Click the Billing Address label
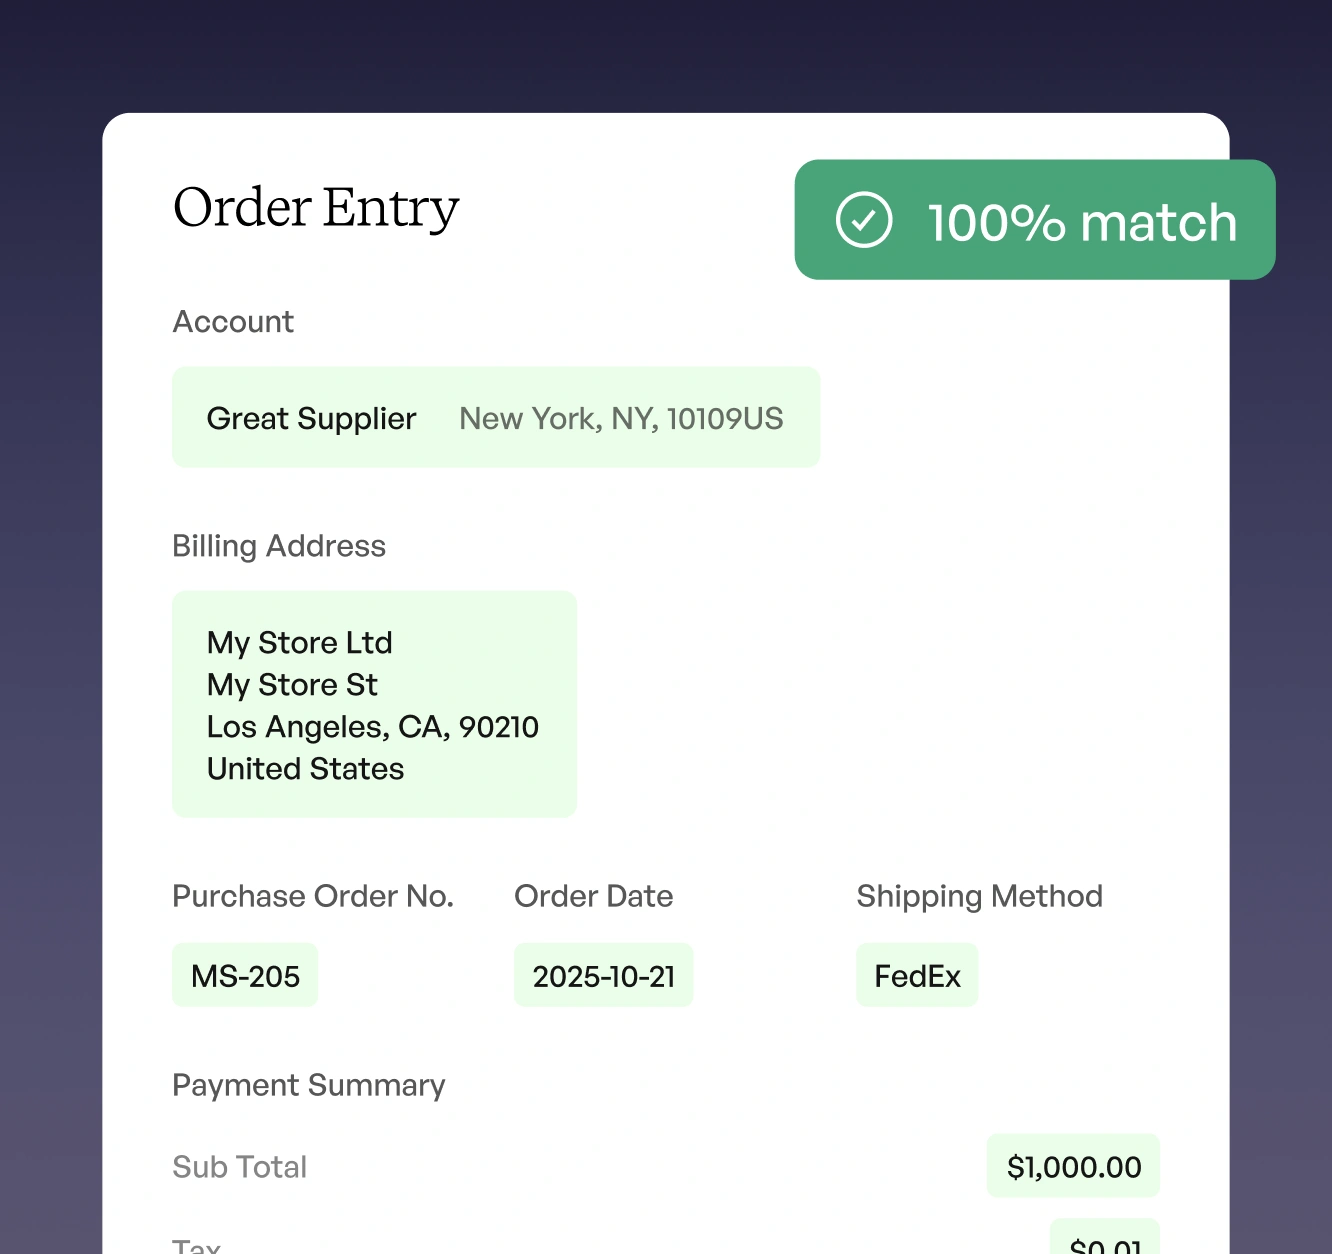Viewport: 1332px width, 1254px height. [x=279, y=546]
